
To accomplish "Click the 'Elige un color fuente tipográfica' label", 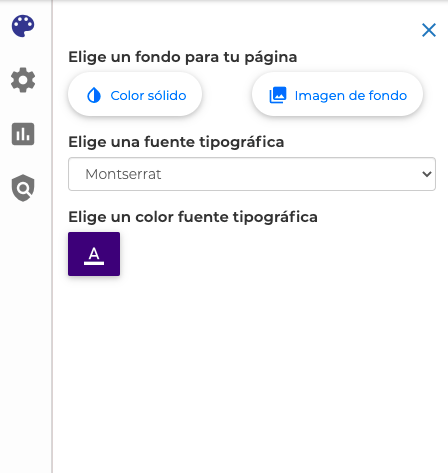I will (x=193, y=217).
